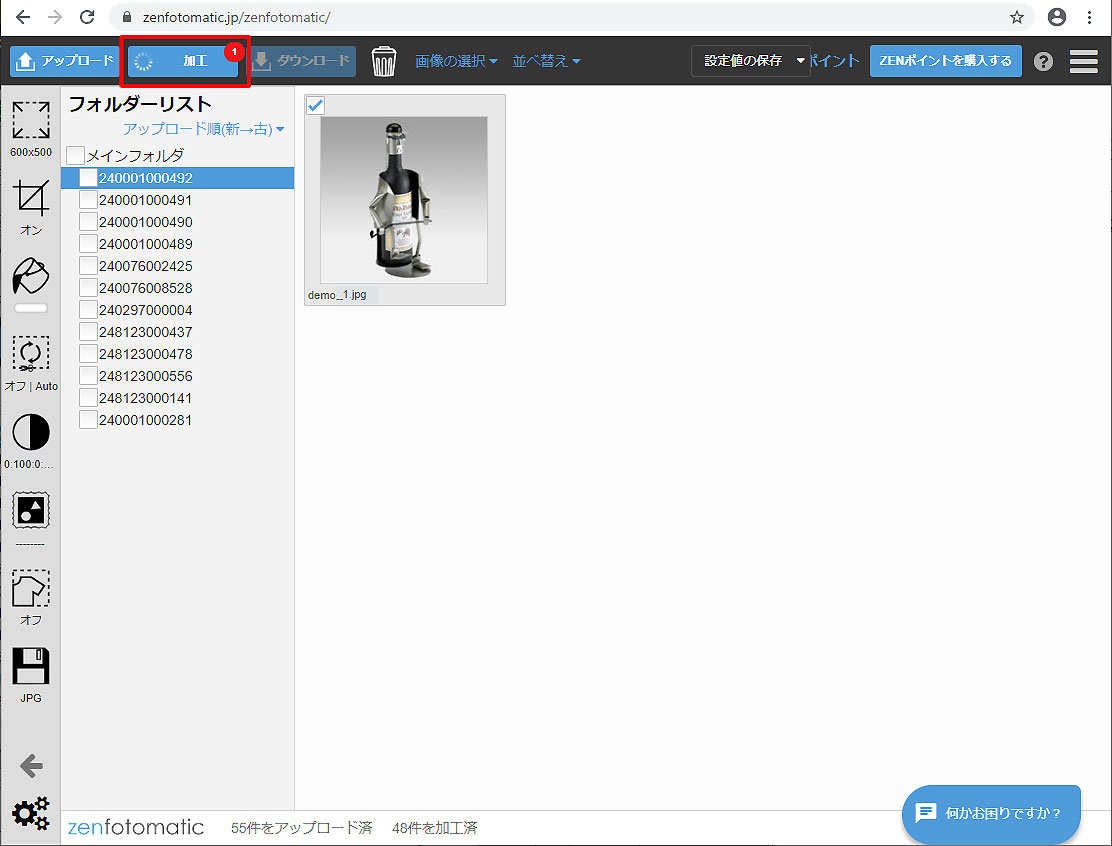
Task: Open the 画像の選択 dropdown menu
Action: pos(456,61)
